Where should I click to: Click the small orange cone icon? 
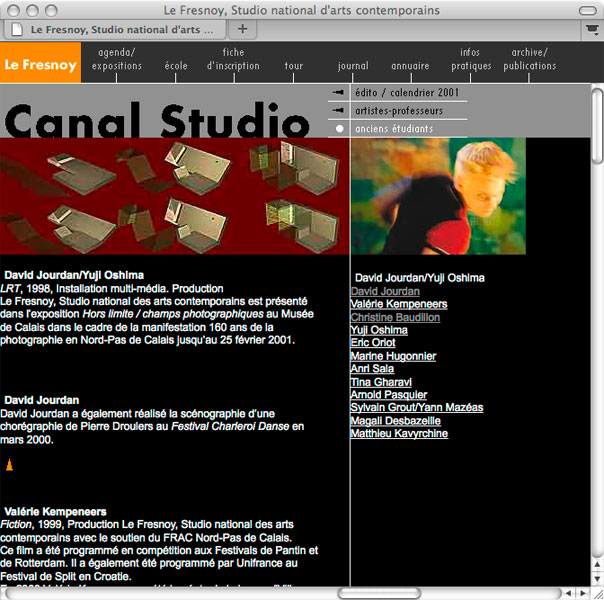[10, 465]
